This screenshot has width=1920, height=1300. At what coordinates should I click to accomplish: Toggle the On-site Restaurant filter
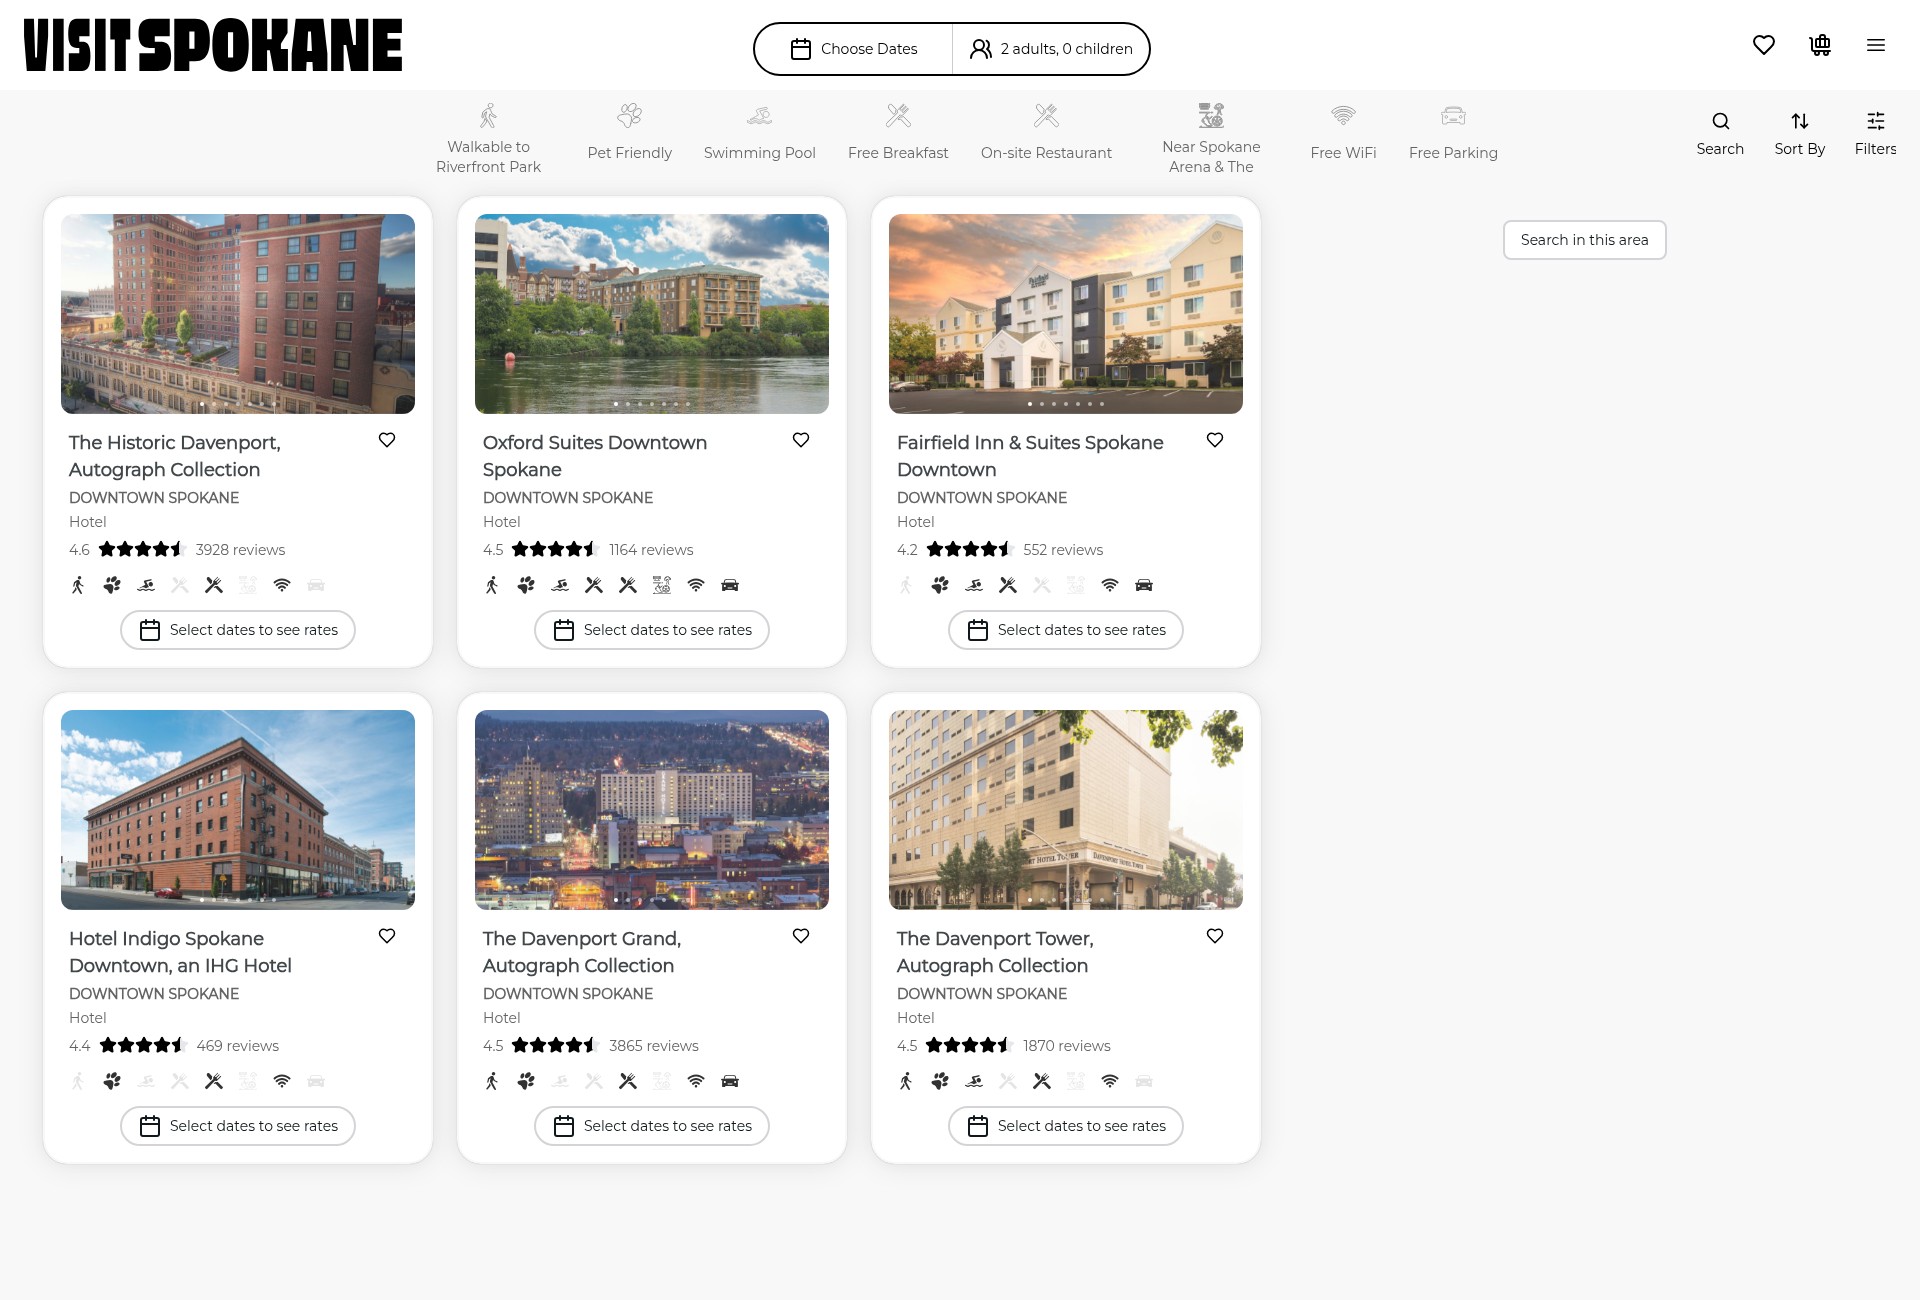pyautogui.click(x=1046, y=132)
